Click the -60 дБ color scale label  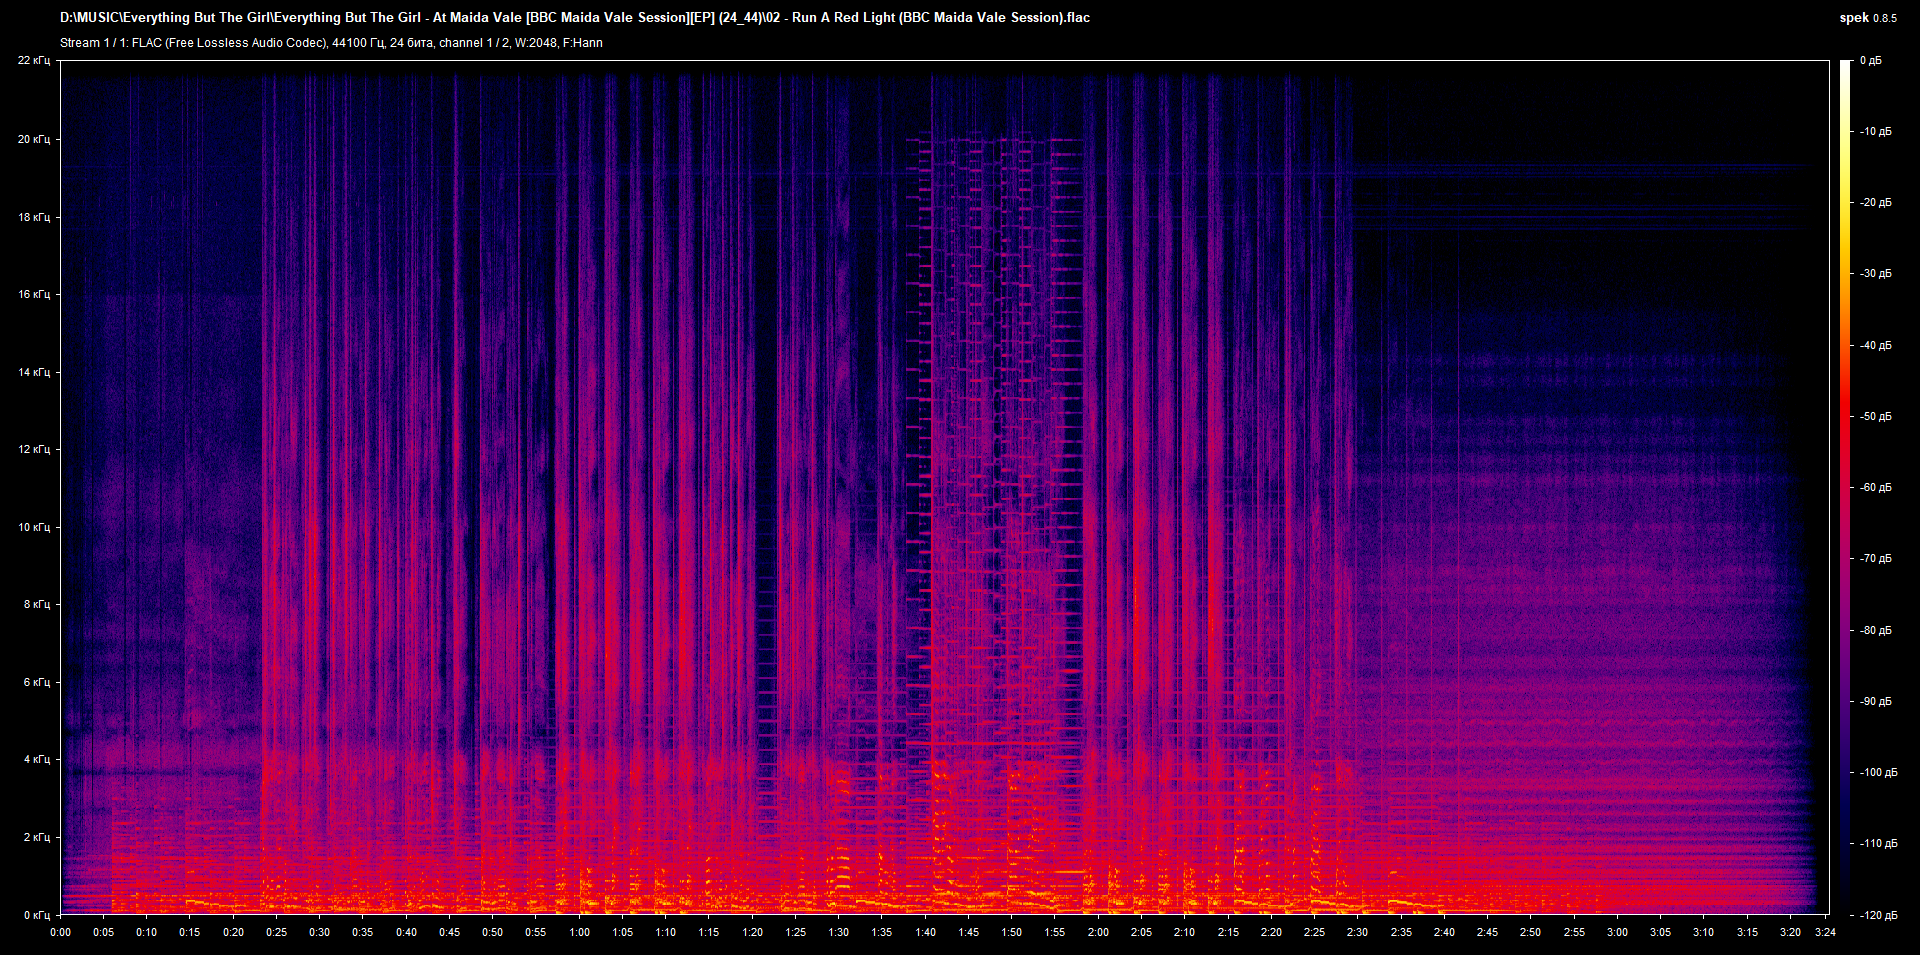[1874, 487]
